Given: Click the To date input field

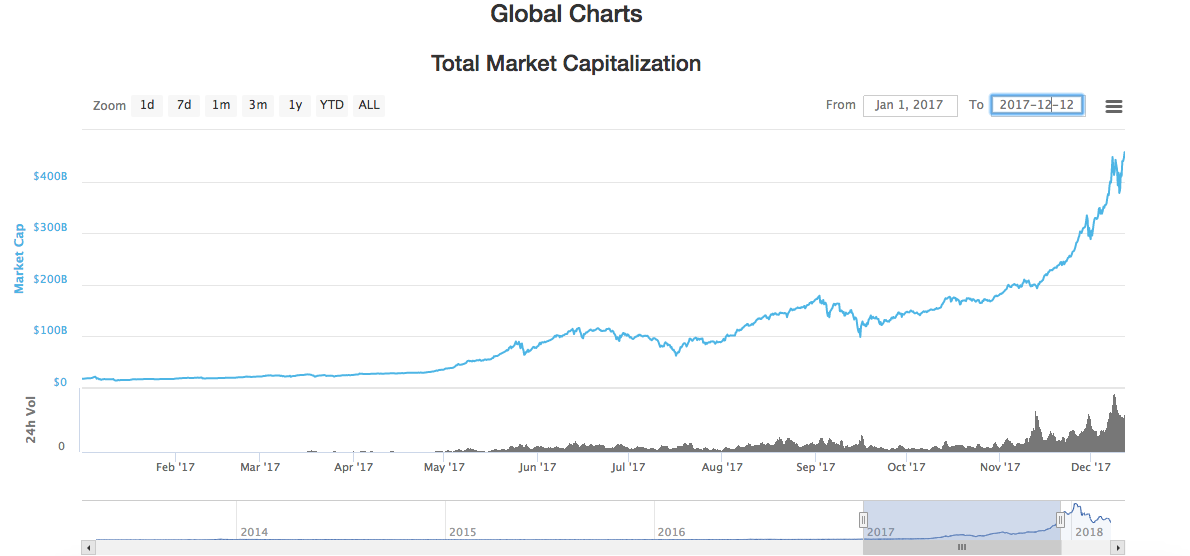Looking at the screenshot, I should click(x=1037, y=105).
